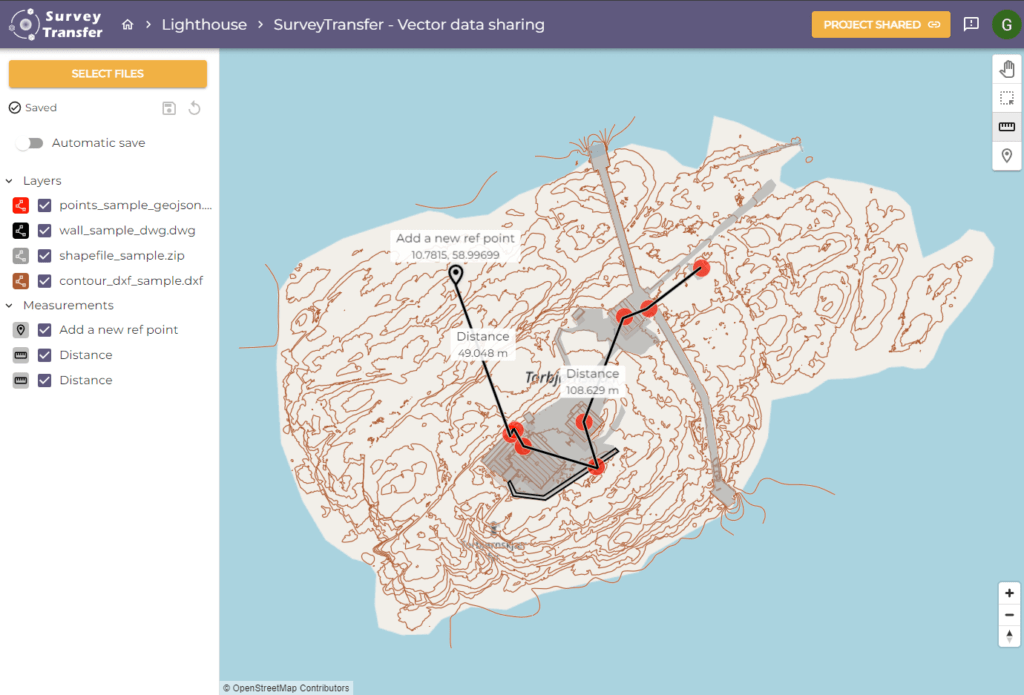
Task: Select the rectangular area selection tool
Action: point(1007,98)
